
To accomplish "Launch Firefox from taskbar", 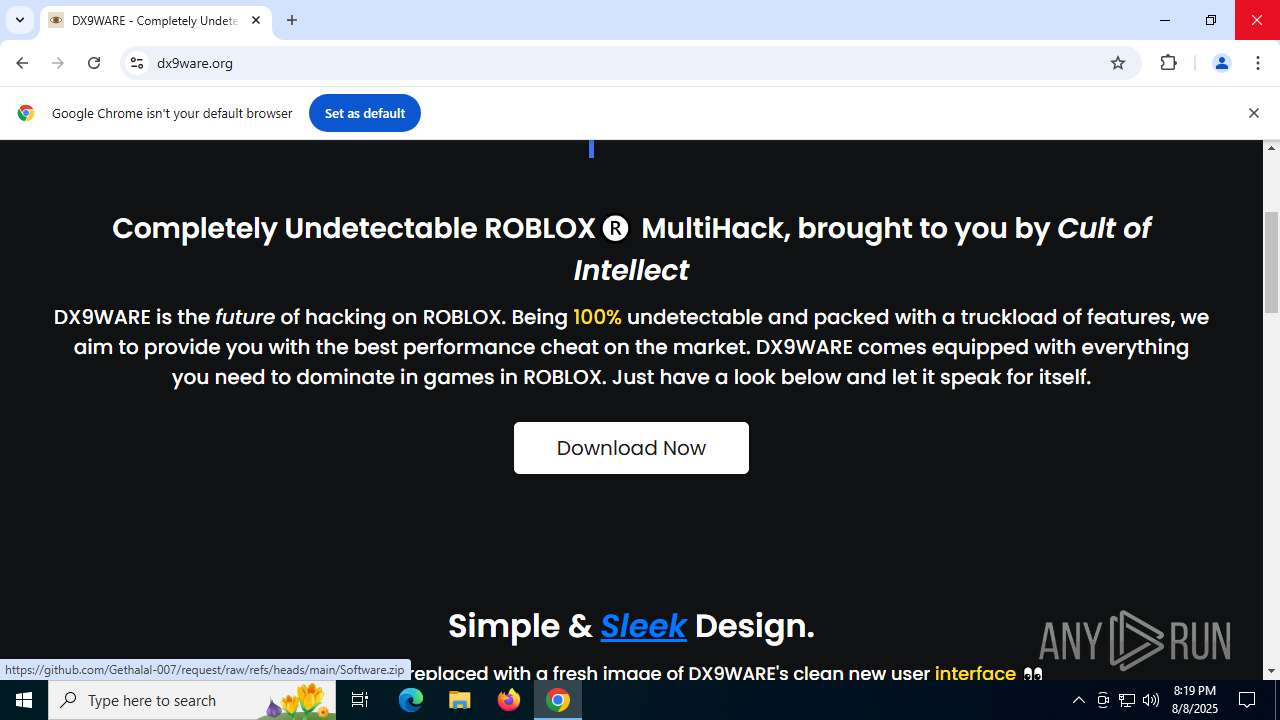I will (509, 700).
